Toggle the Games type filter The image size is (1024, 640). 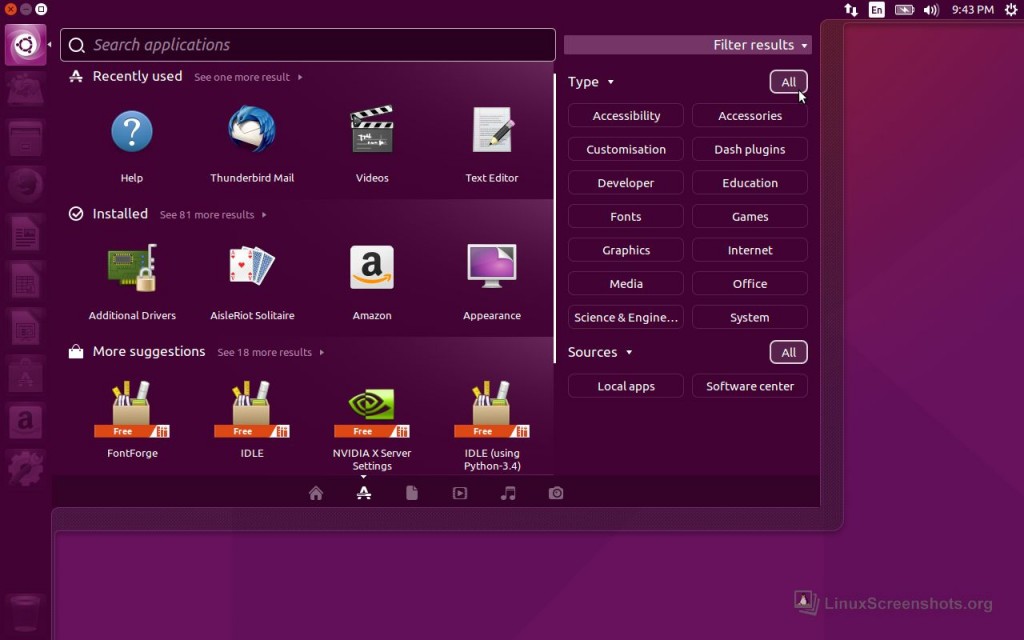[749, 217]
